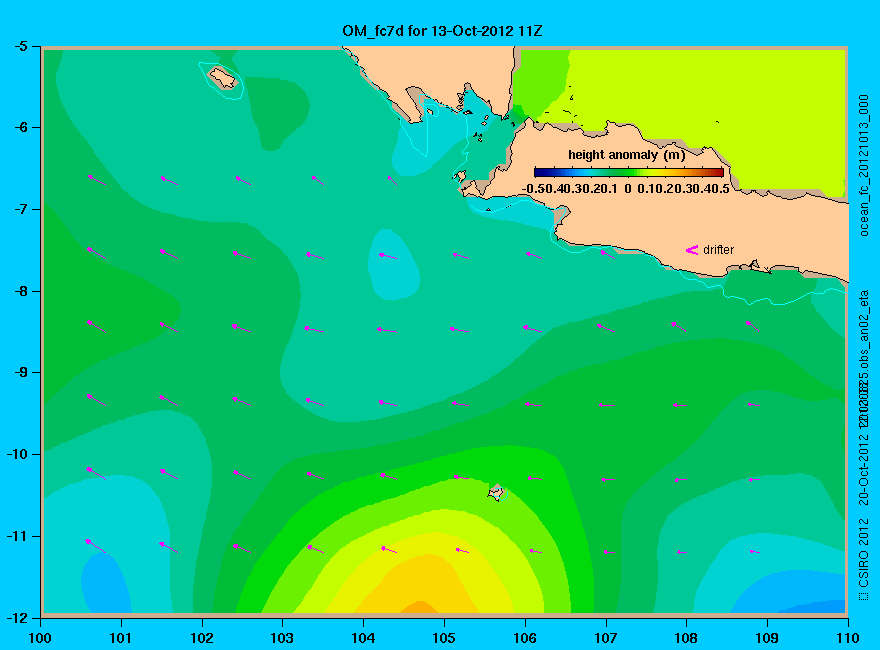The height and width of the screenshot is (650, 880).
Task: Click the small island near 102.3, -5.4
Action: point(223,77)
